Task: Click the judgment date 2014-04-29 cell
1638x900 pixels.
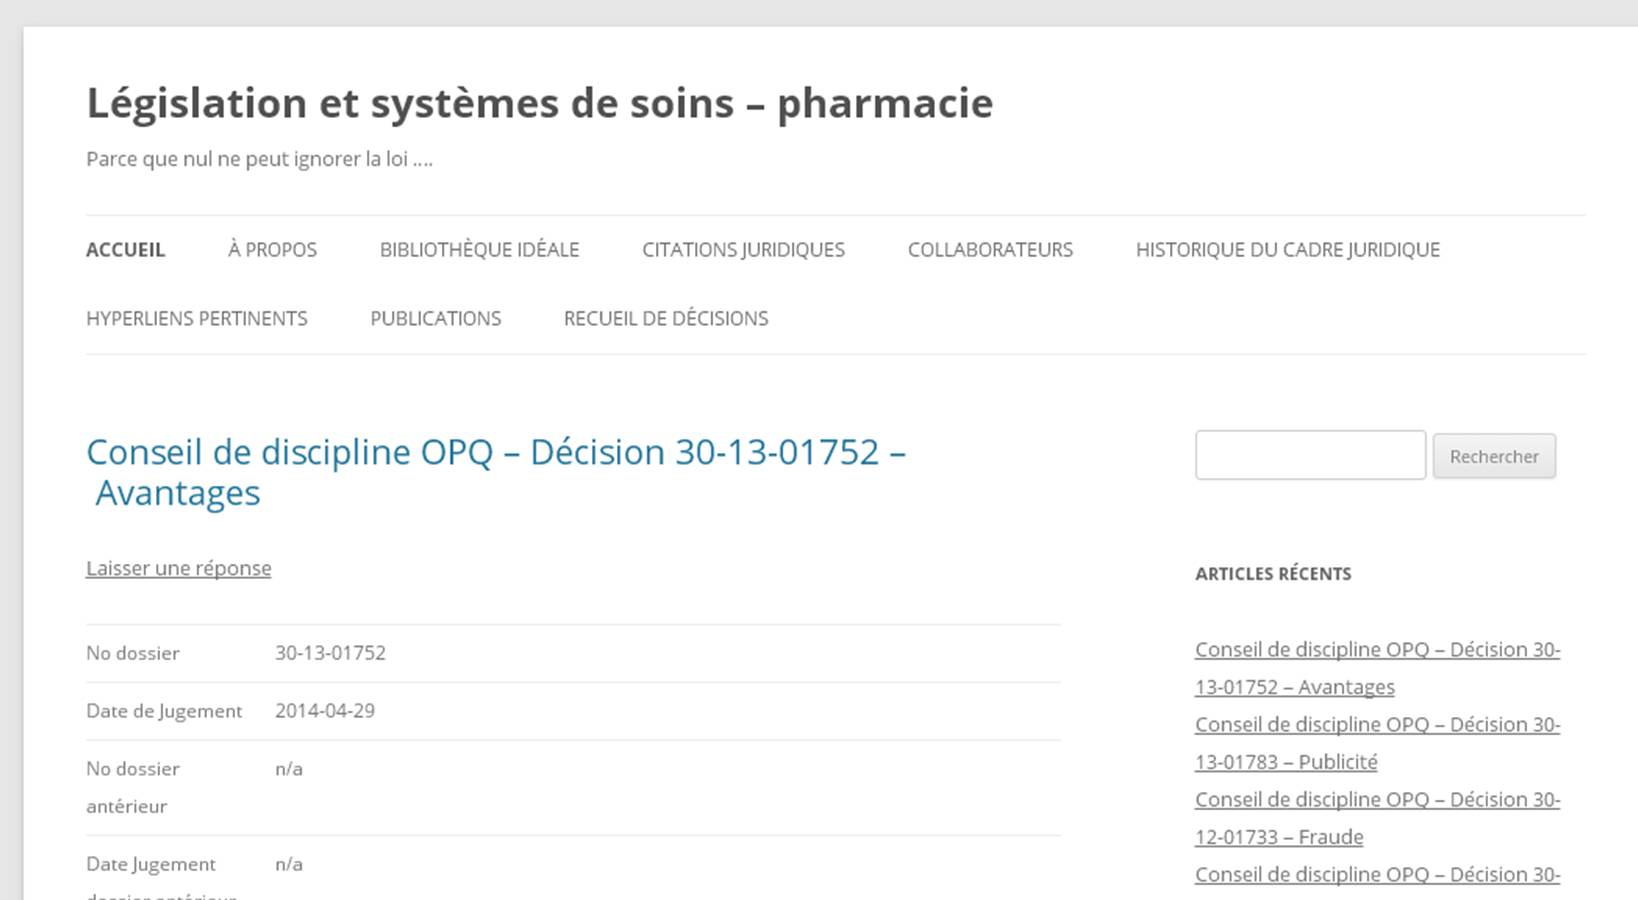Action: [325, 711]
